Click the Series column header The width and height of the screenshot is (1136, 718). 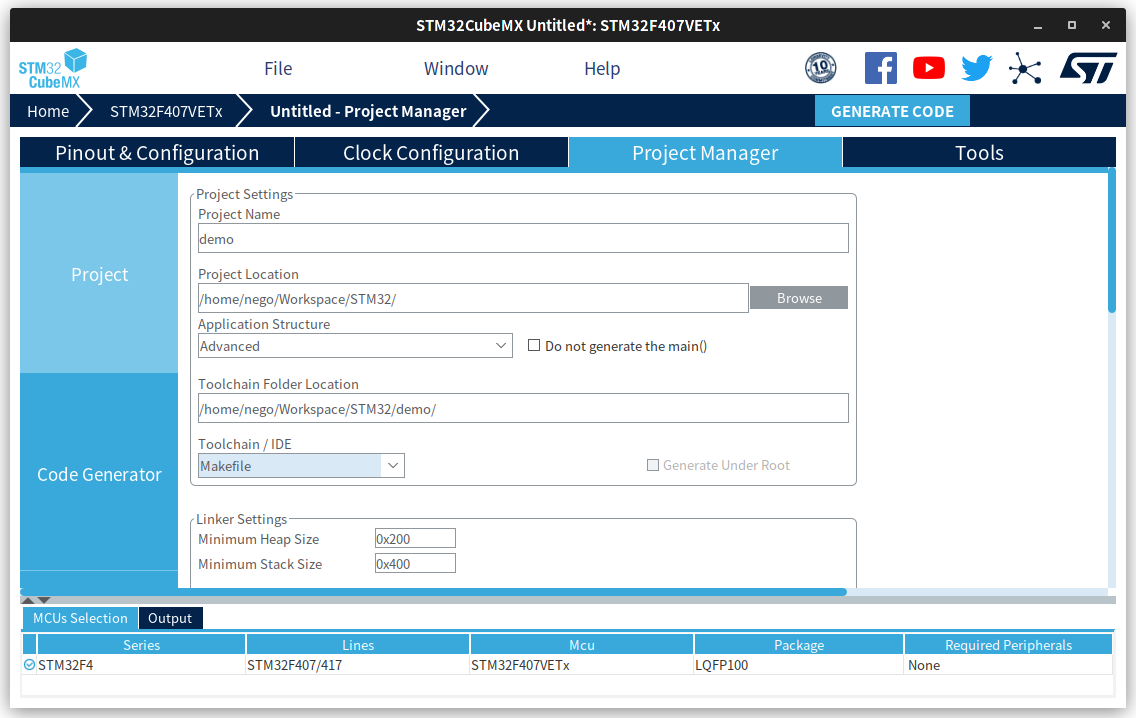point(141,644)
